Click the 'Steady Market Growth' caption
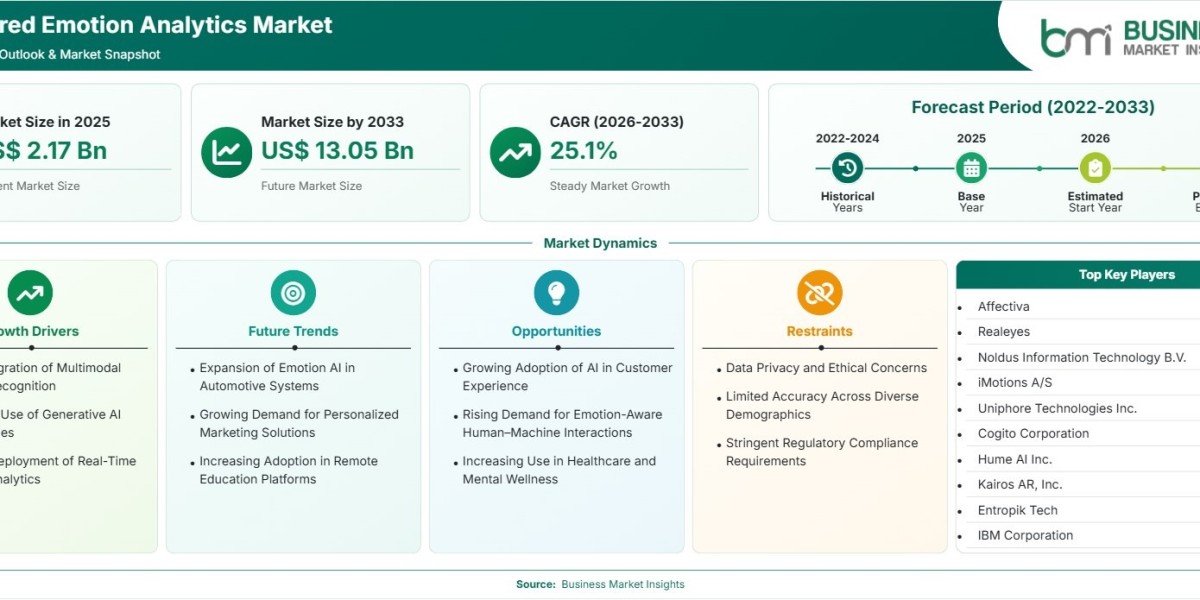The height and width of the screenshot is (600, 1200). (x=610, y=186)
